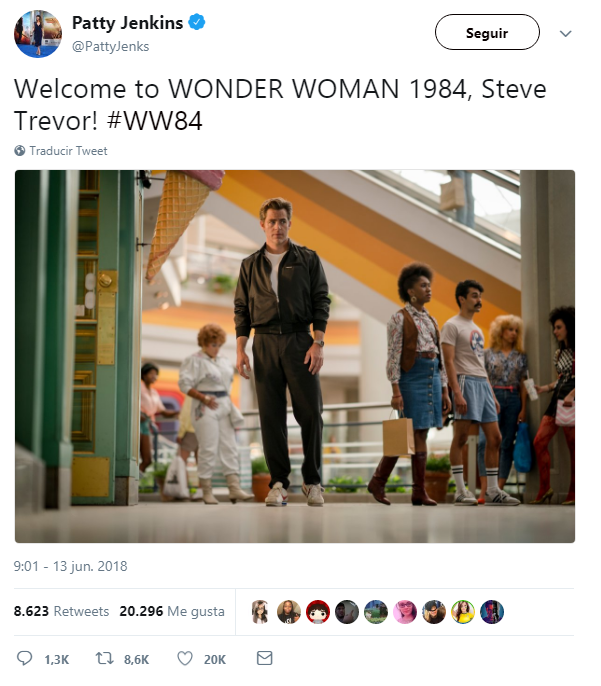The height and width of the screenshot is (686, 601).
Task: Open the Steve Trevor mall photo
Action: click(295, 356)
